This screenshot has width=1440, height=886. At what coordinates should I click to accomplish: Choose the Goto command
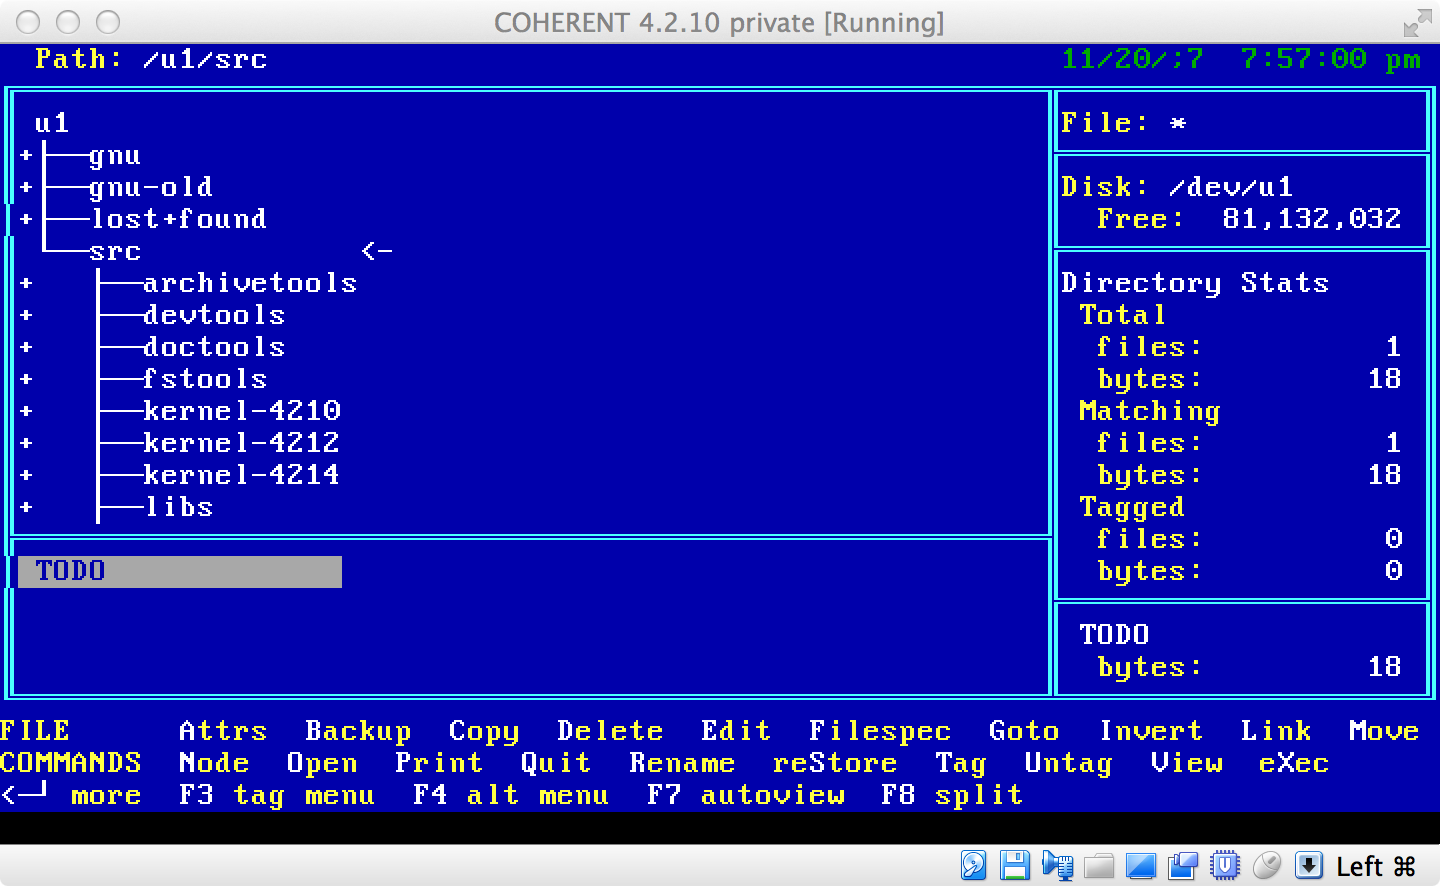pos(1024,731)
